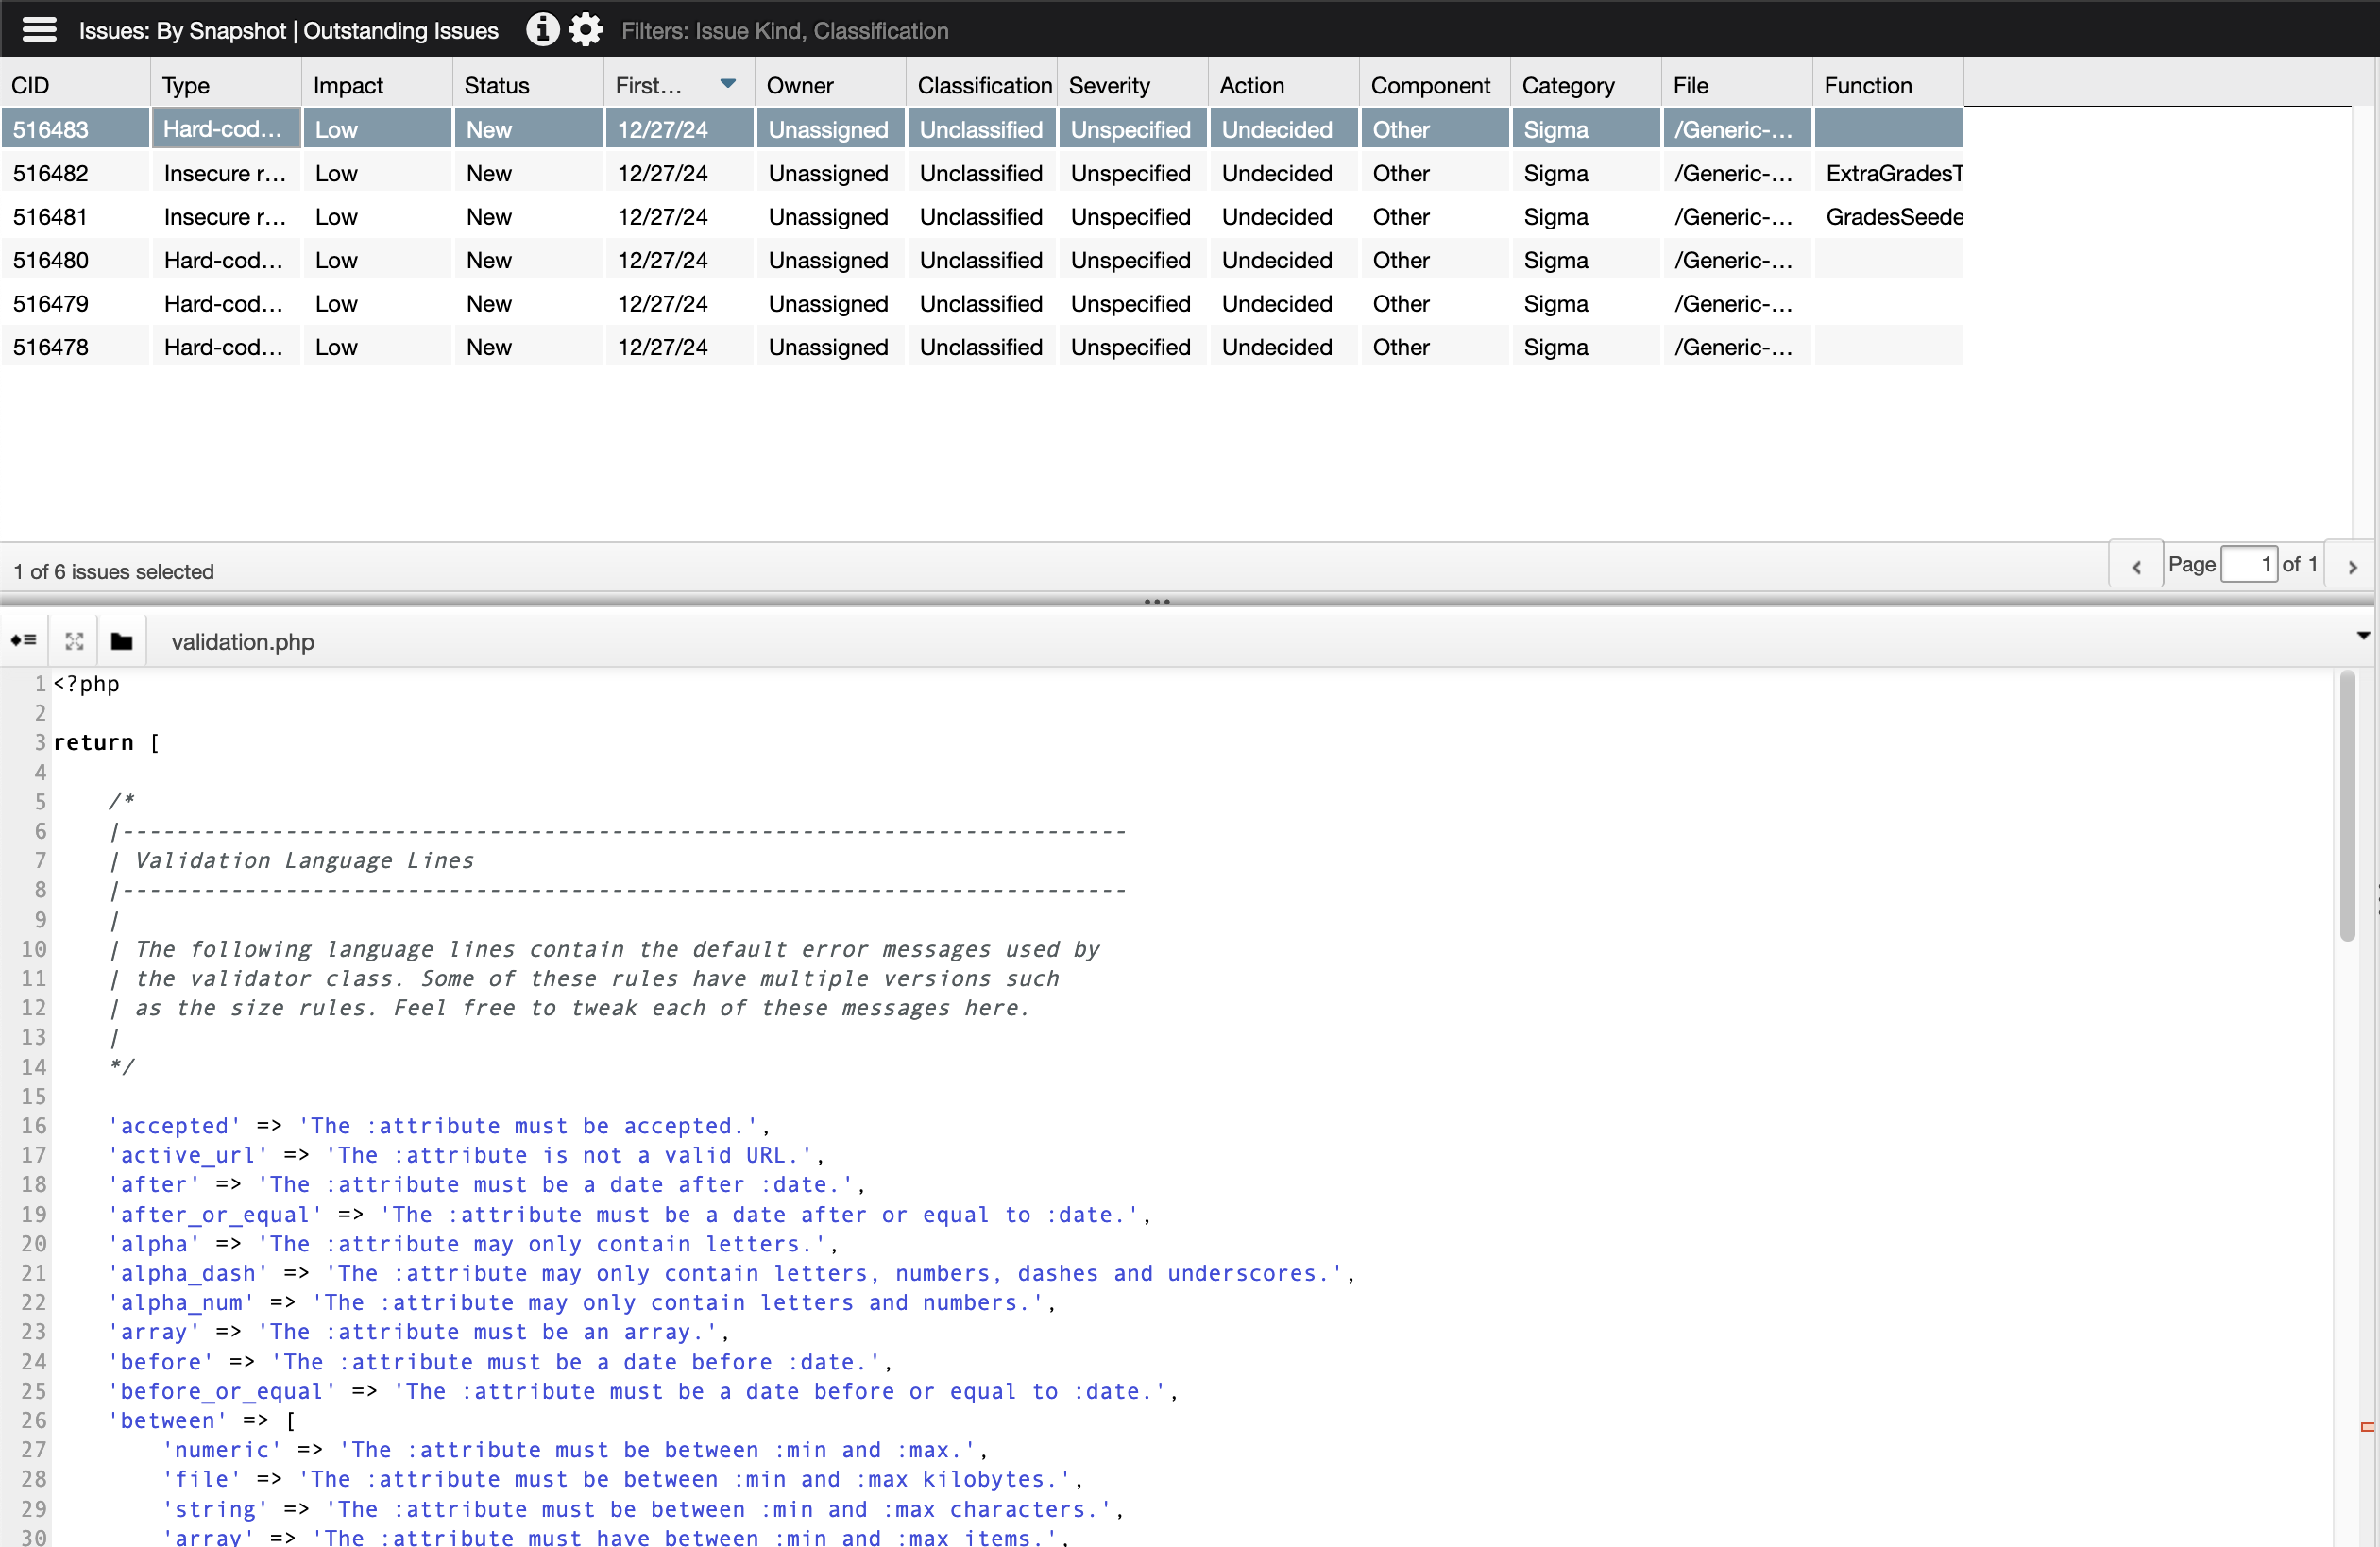Toggle sort arrow on First Detected column
Image resolution: width=2380 pixels, height=1547 pixels.
click(x=728, y=84)
